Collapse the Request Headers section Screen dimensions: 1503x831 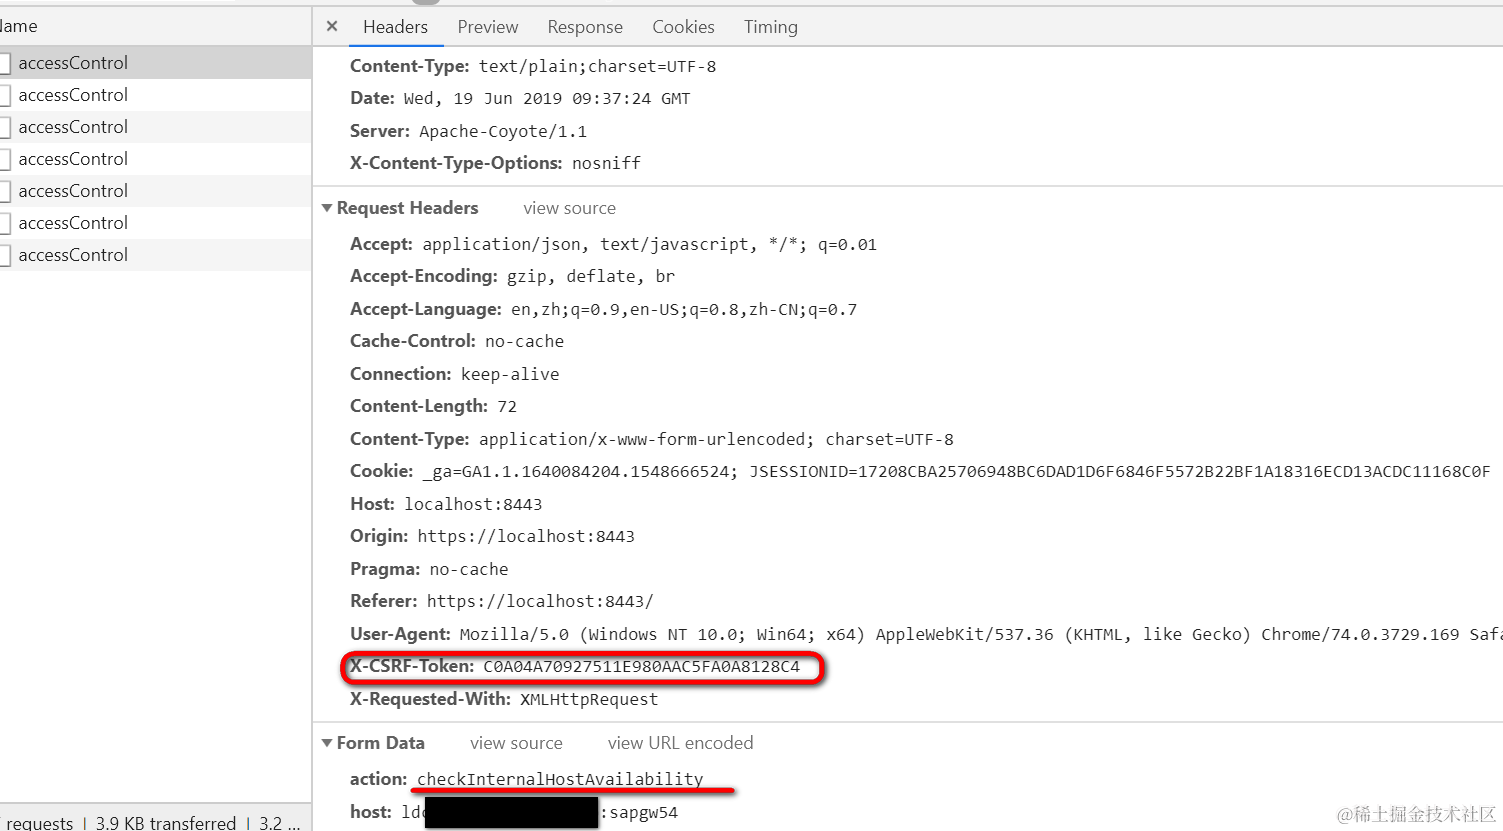point(327,208)
